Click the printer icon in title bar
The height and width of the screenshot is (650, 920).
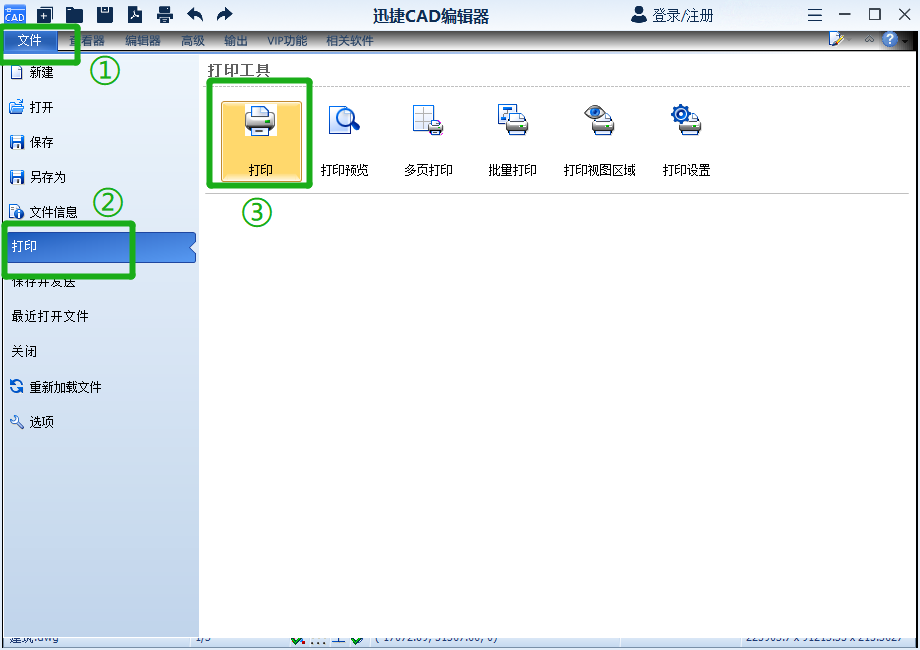(164, 15)
